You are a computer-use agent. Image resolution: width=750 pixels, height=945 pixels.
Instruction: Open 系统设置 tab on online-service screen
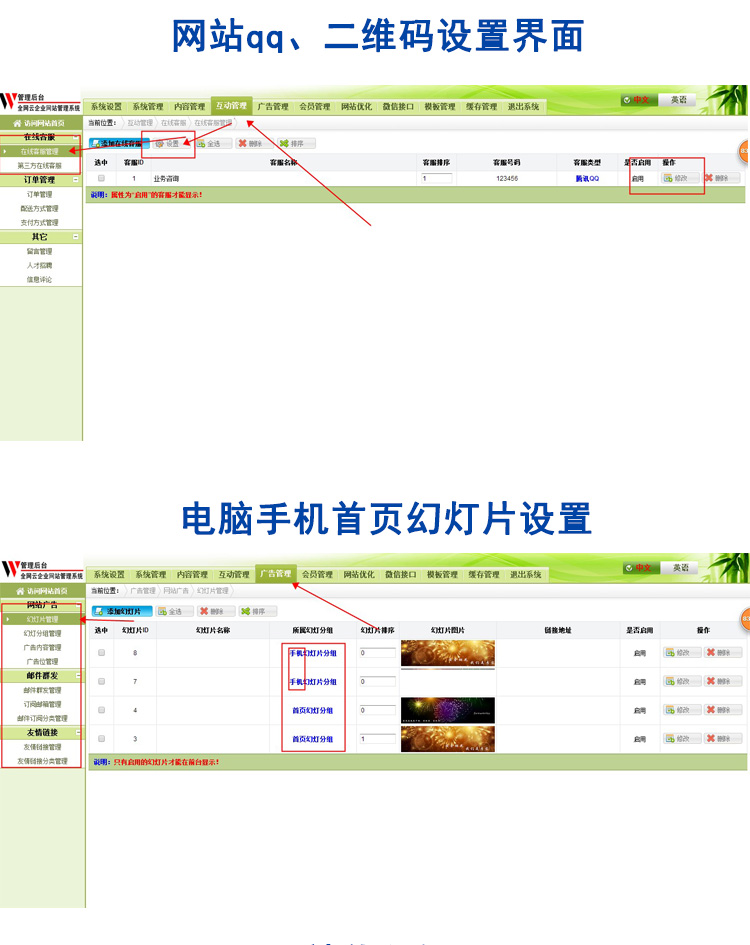pos(106,107)
